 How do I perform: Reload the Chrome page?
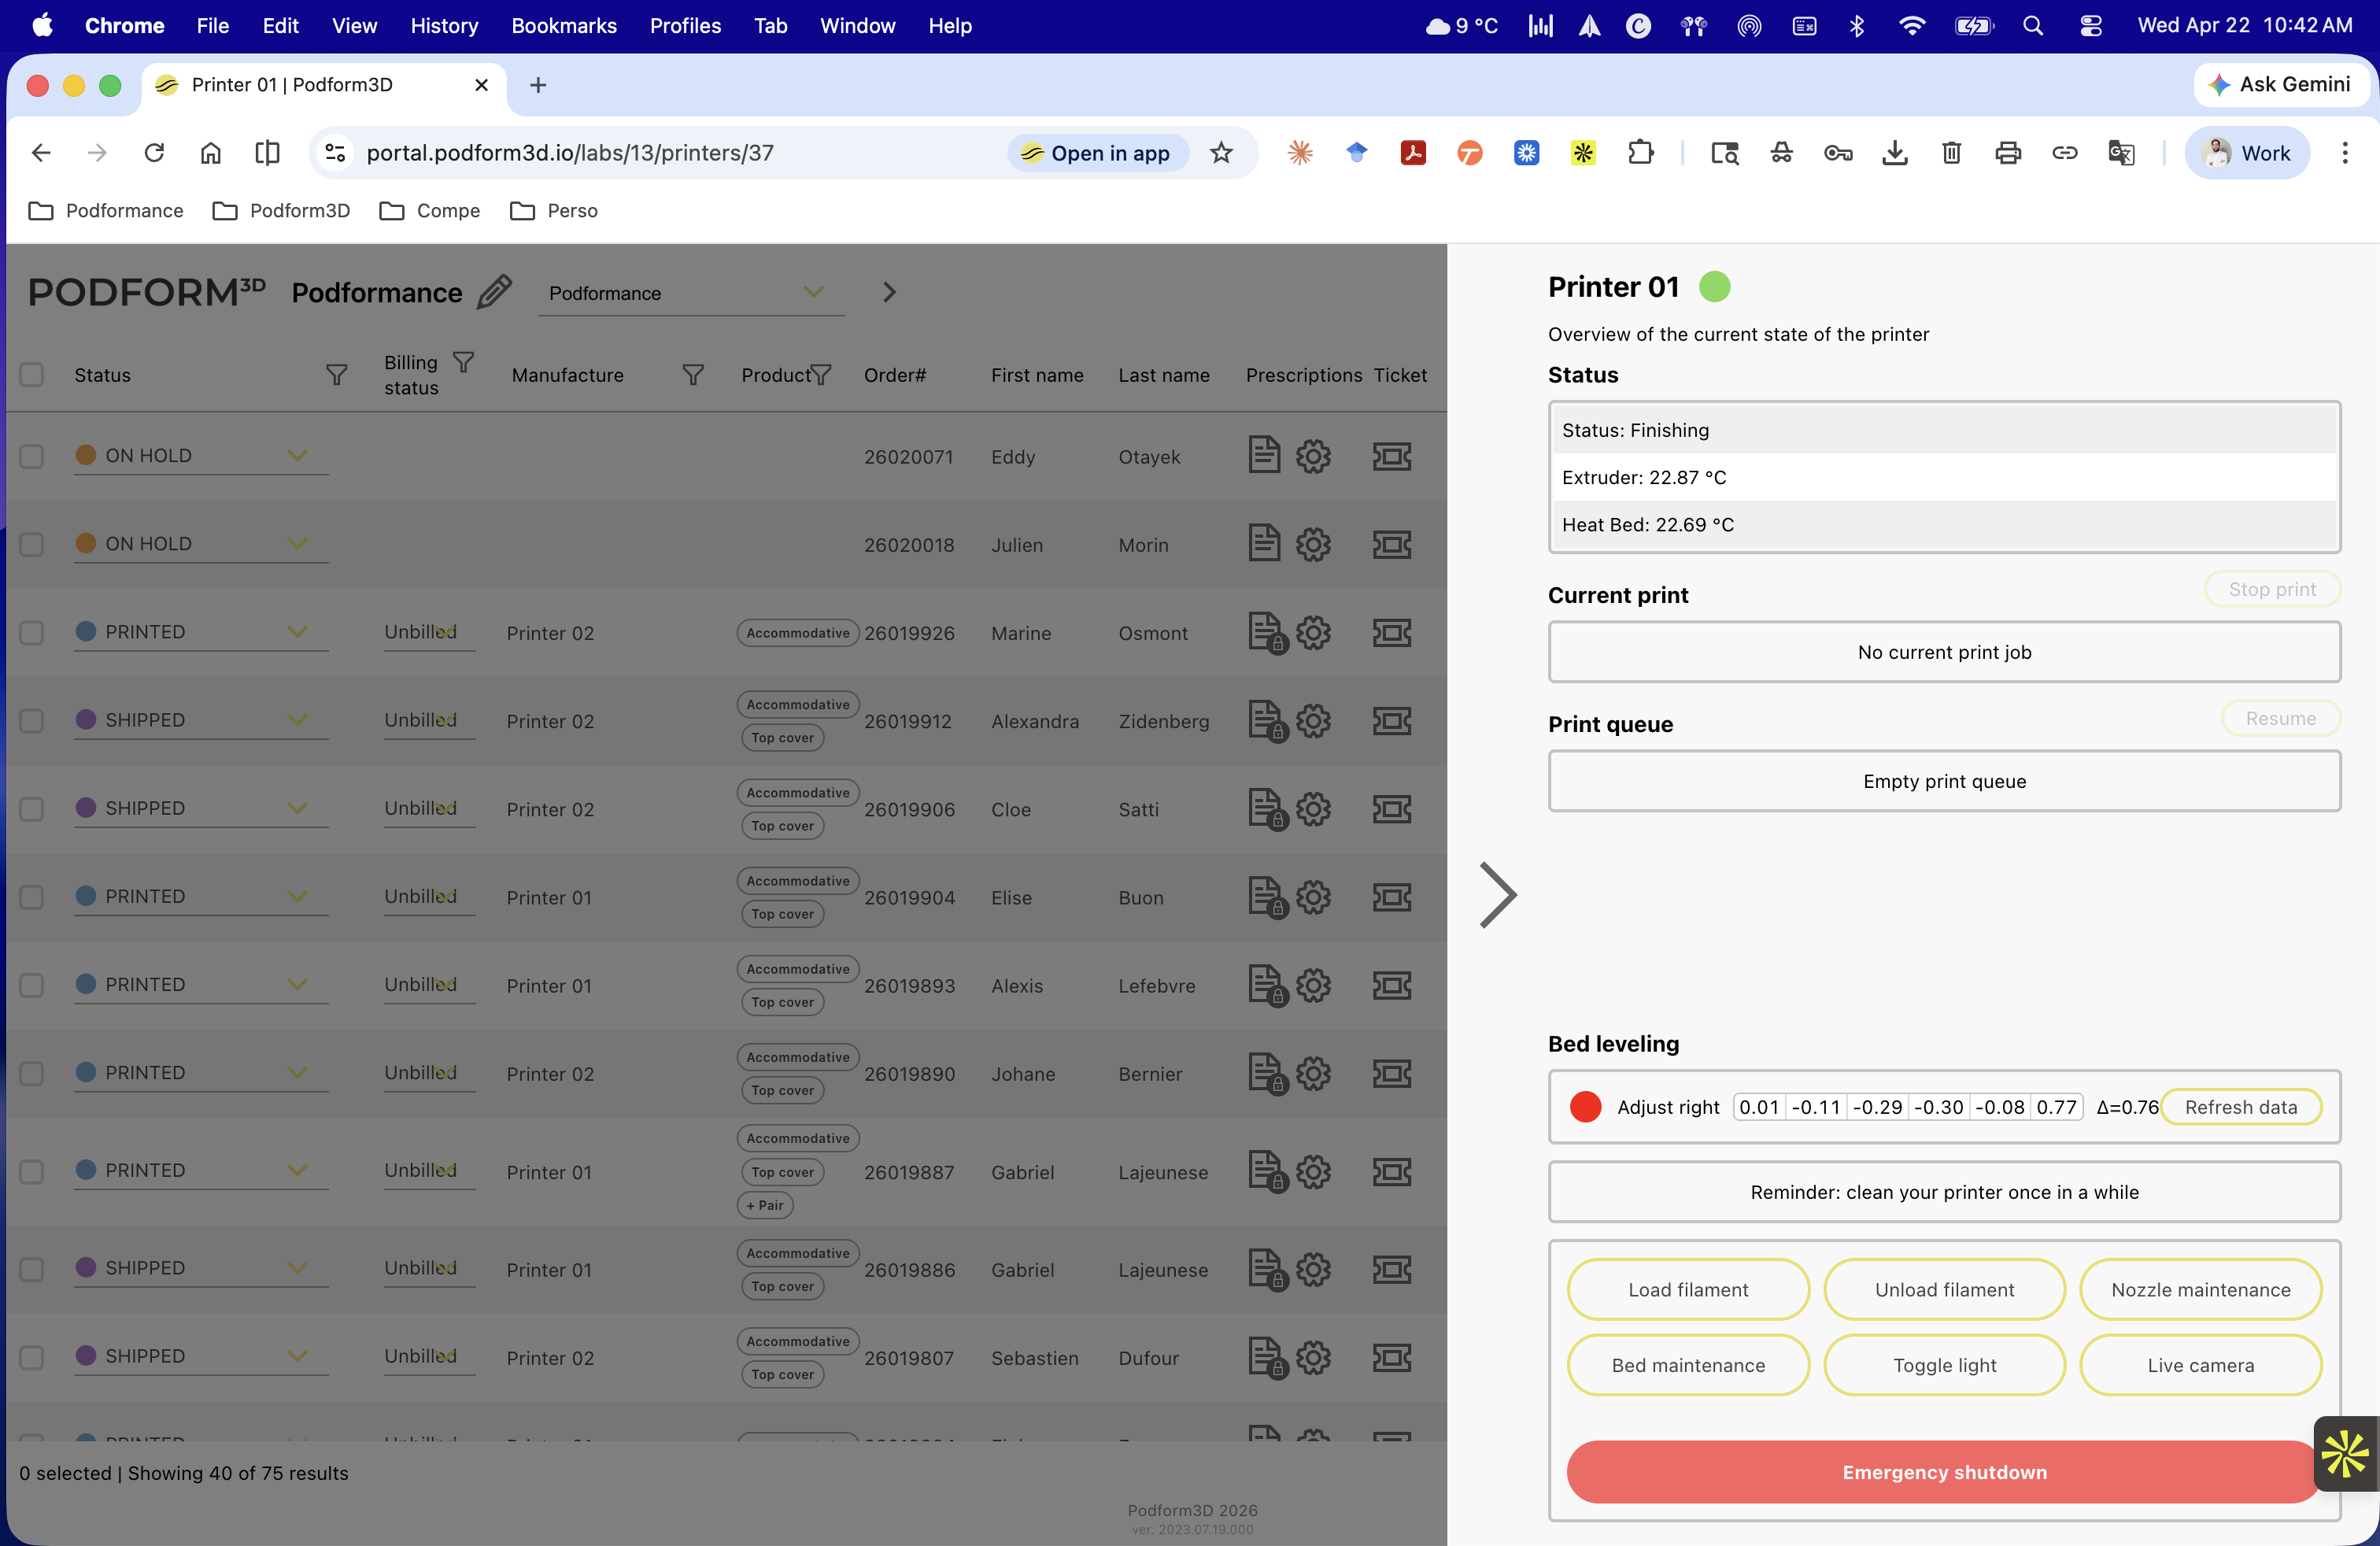154,153
